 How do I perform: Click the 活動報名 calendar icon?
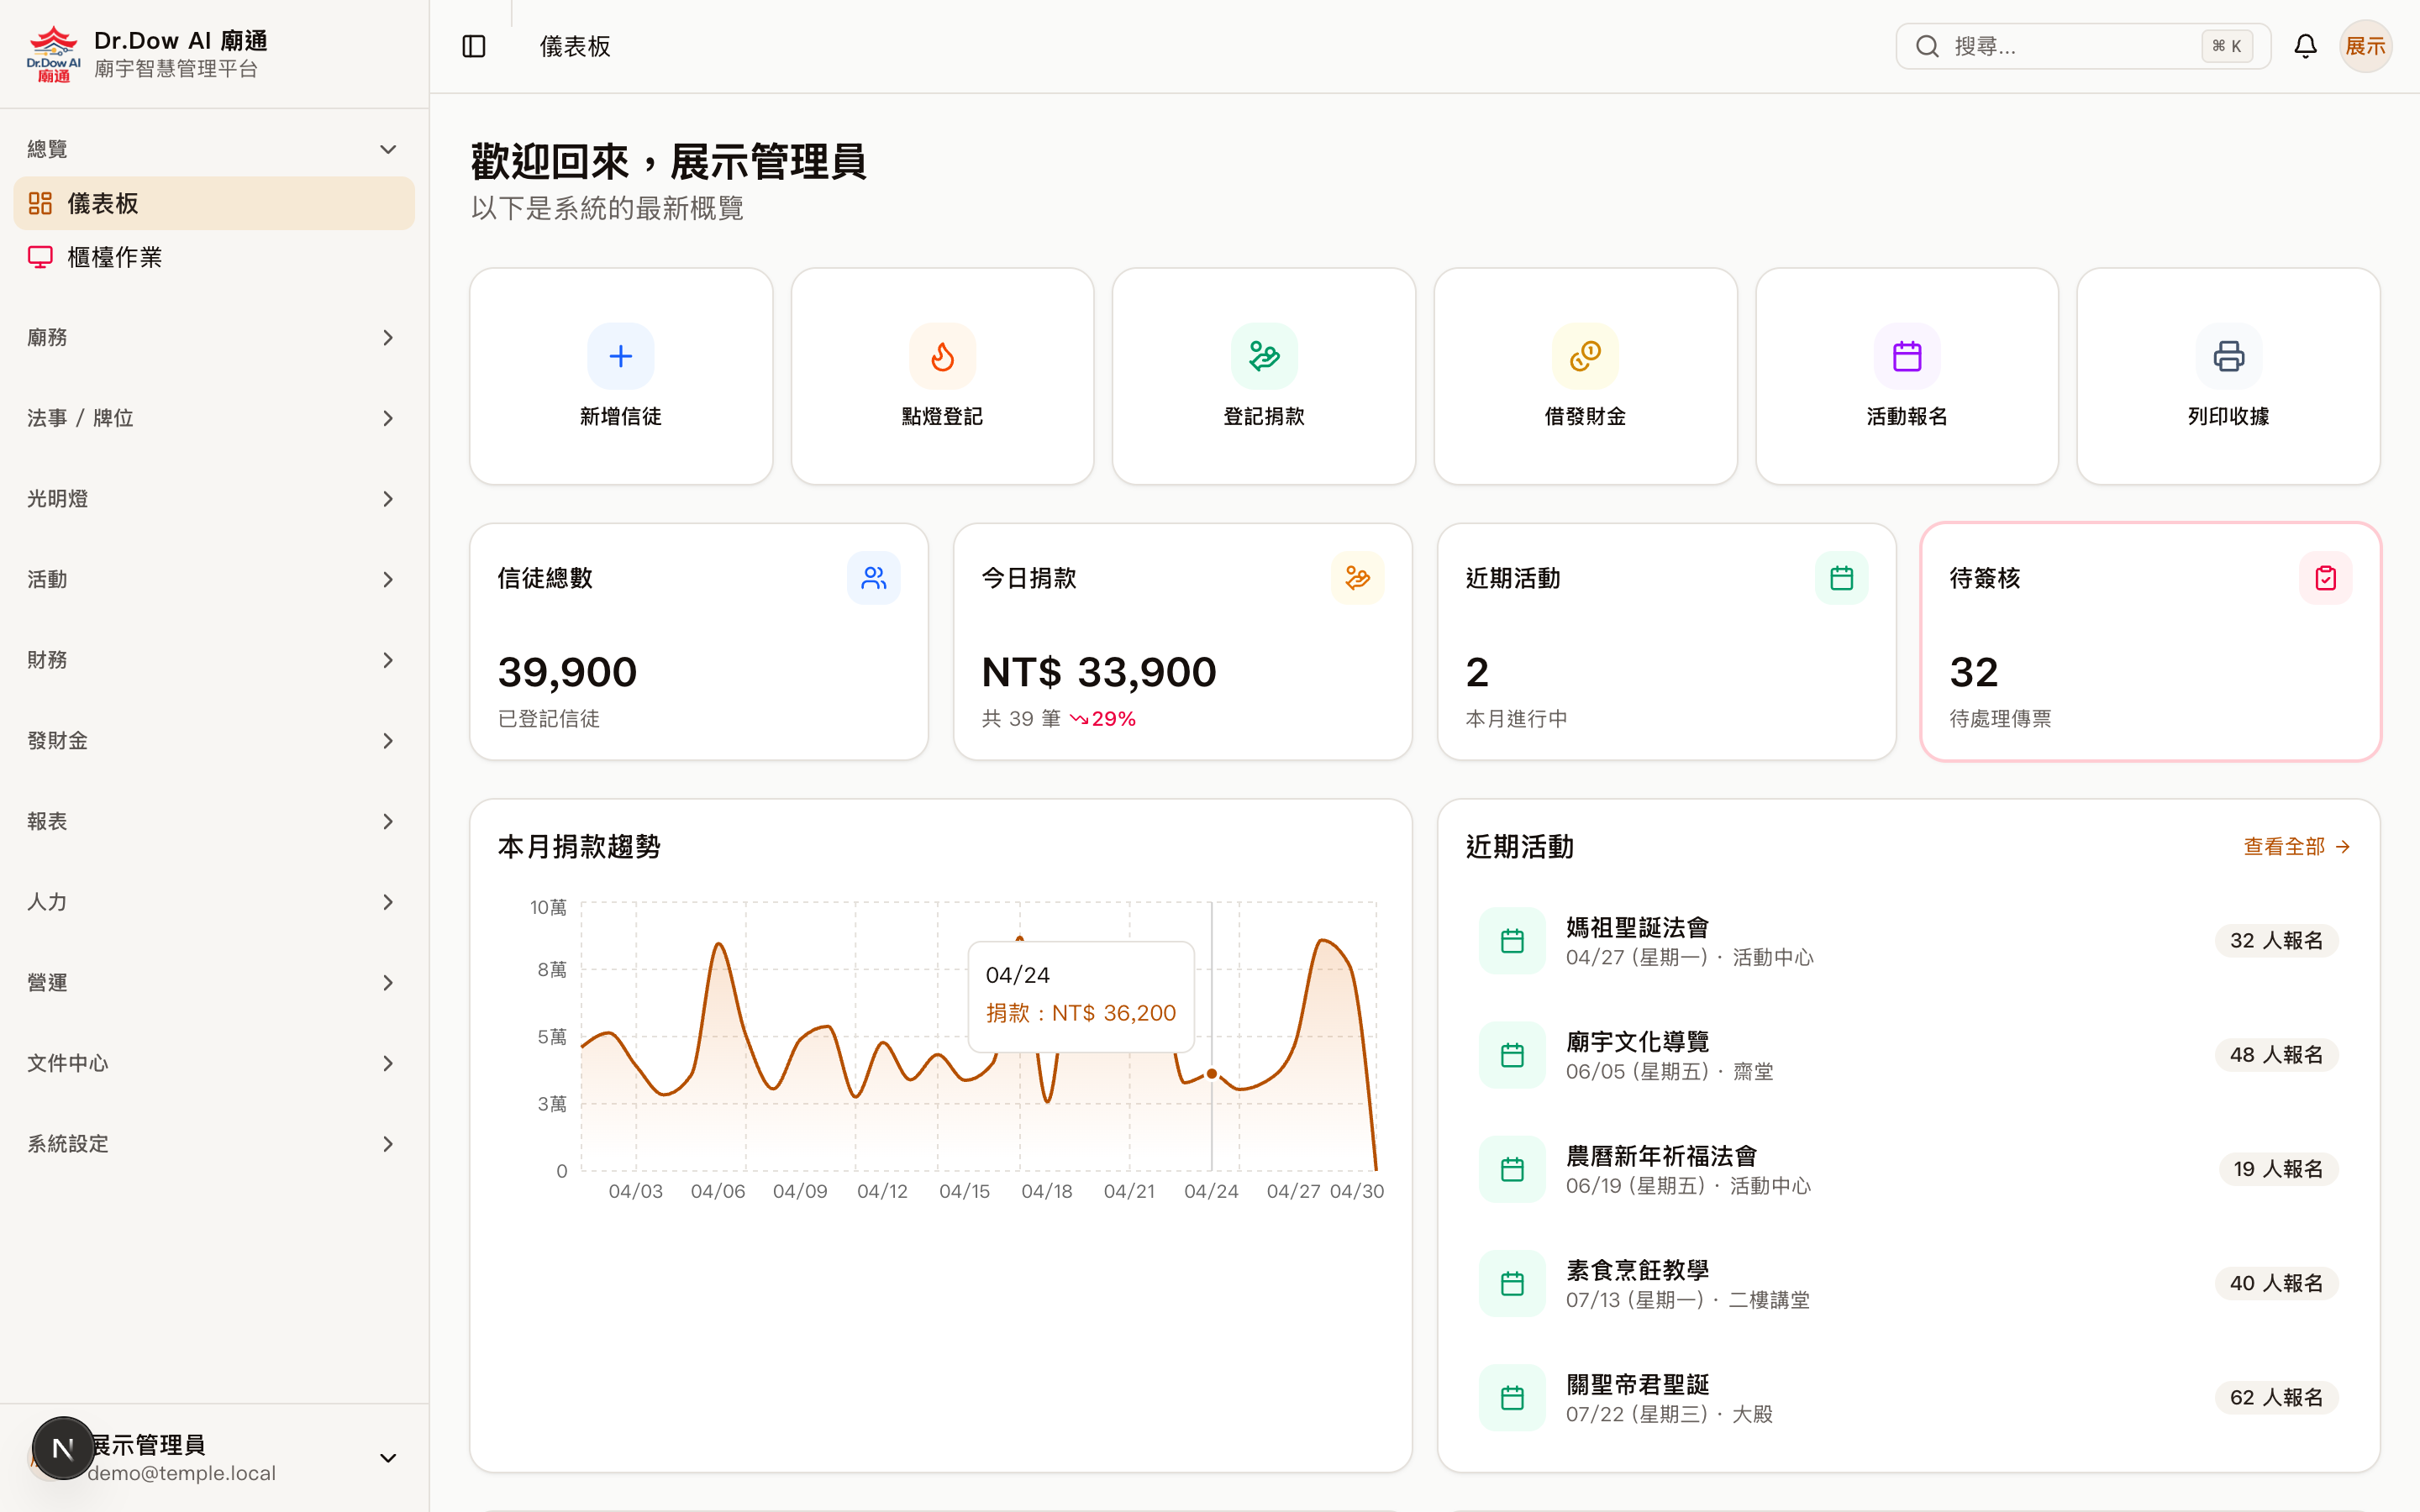tap(1907, 356)
